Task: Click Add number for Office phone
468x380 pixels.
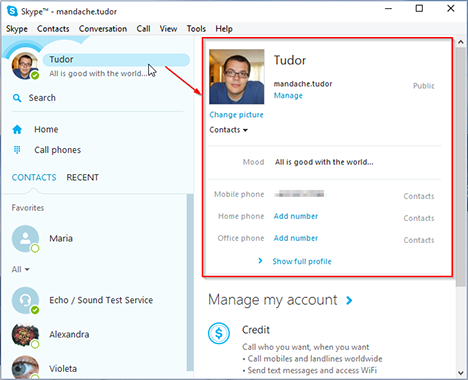Action: pyautogui.click(x=296, y=238)
